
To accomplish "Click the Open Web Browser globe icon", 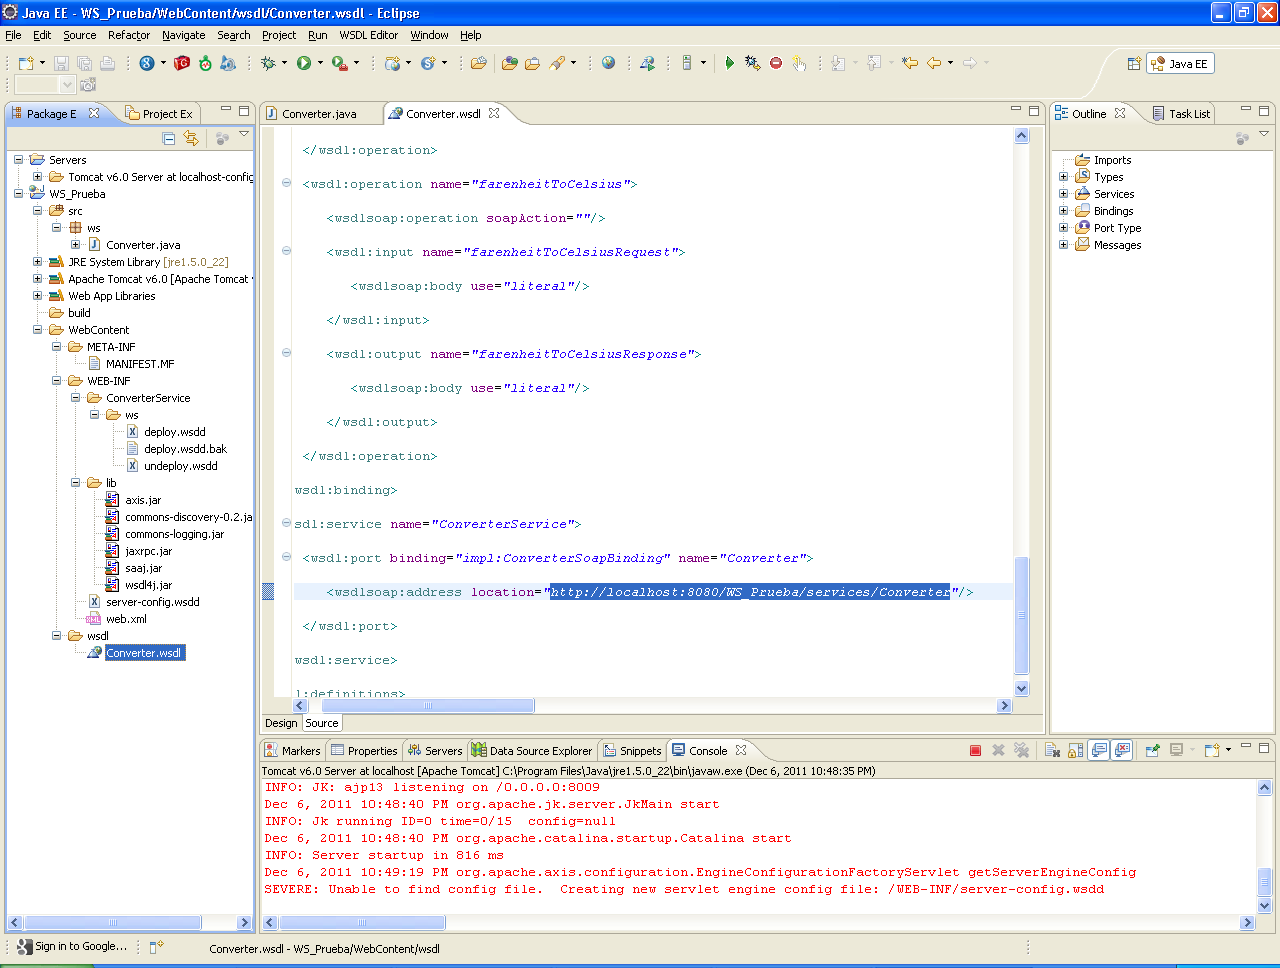I will (x=608, y=63).
